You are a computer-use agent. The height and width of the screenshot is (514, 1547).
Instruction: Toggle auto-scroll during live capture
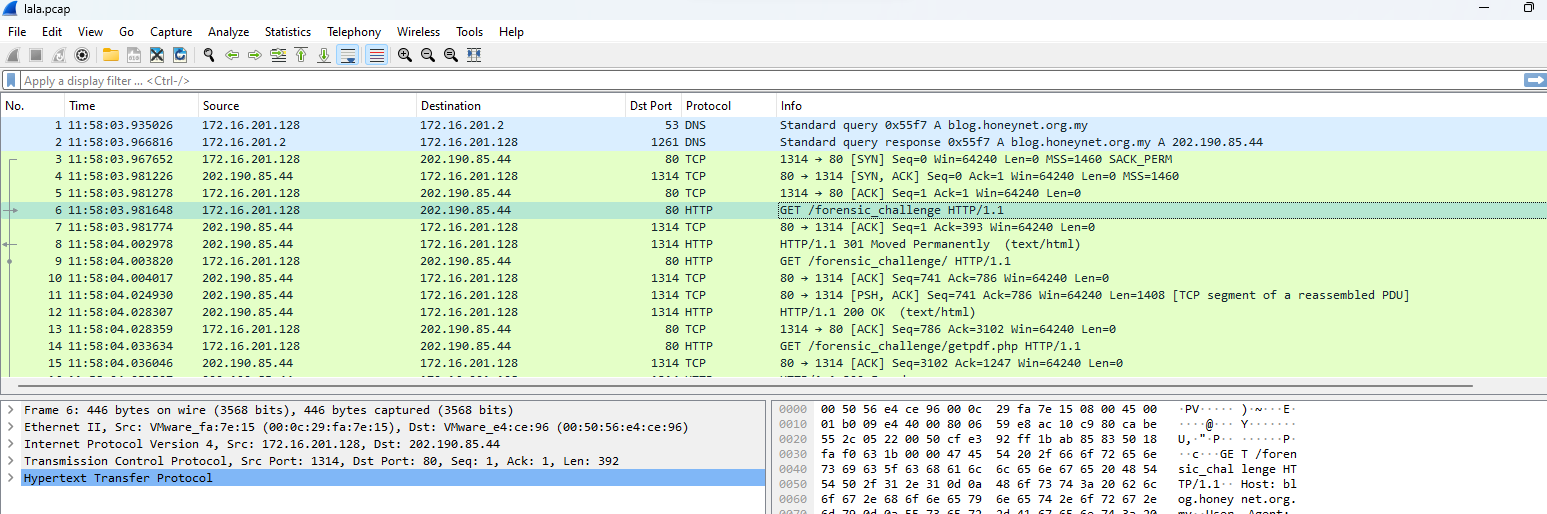tap(347, 55)
